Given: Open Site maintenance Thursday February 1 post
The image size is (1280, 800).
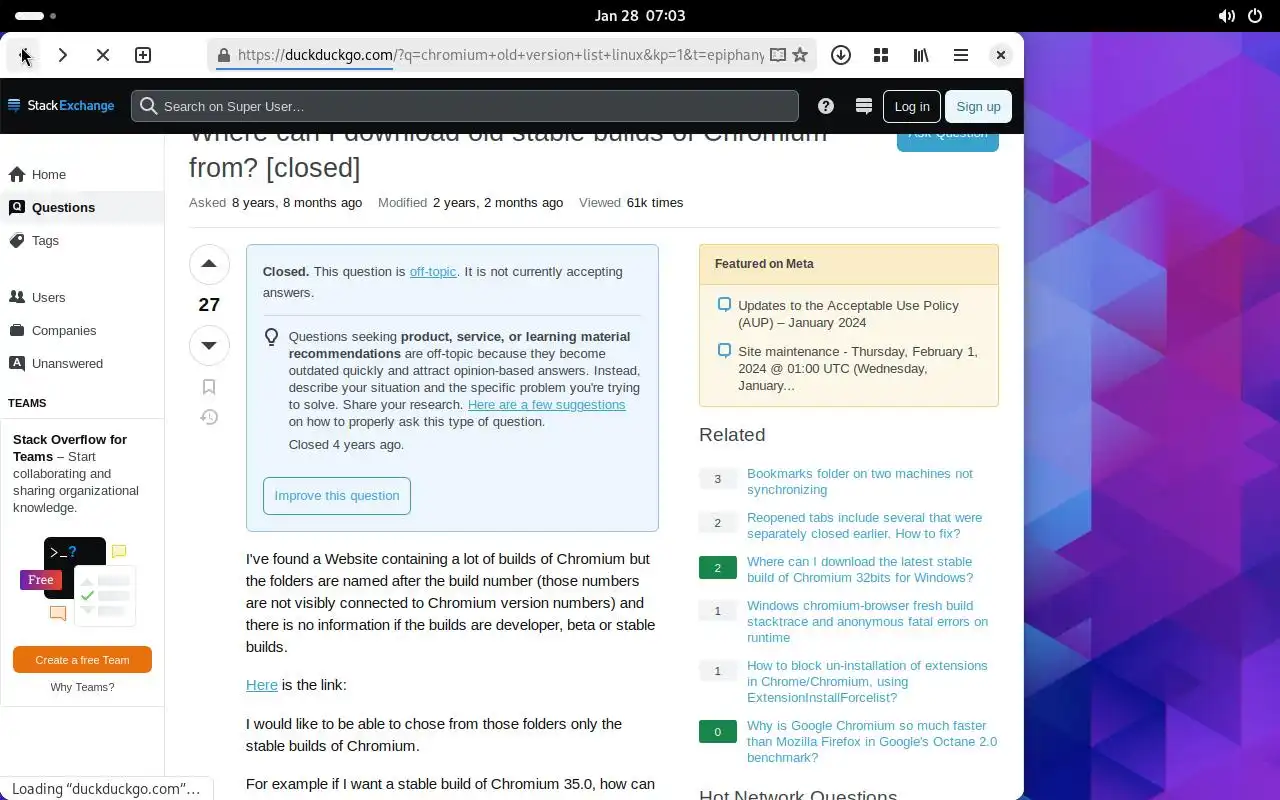Looking at the screenshot, I should [858, 369].
